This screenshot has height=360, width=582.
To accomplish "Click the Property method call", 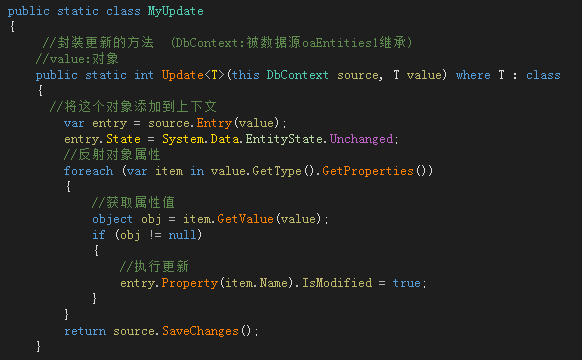I will pos(190,283).
